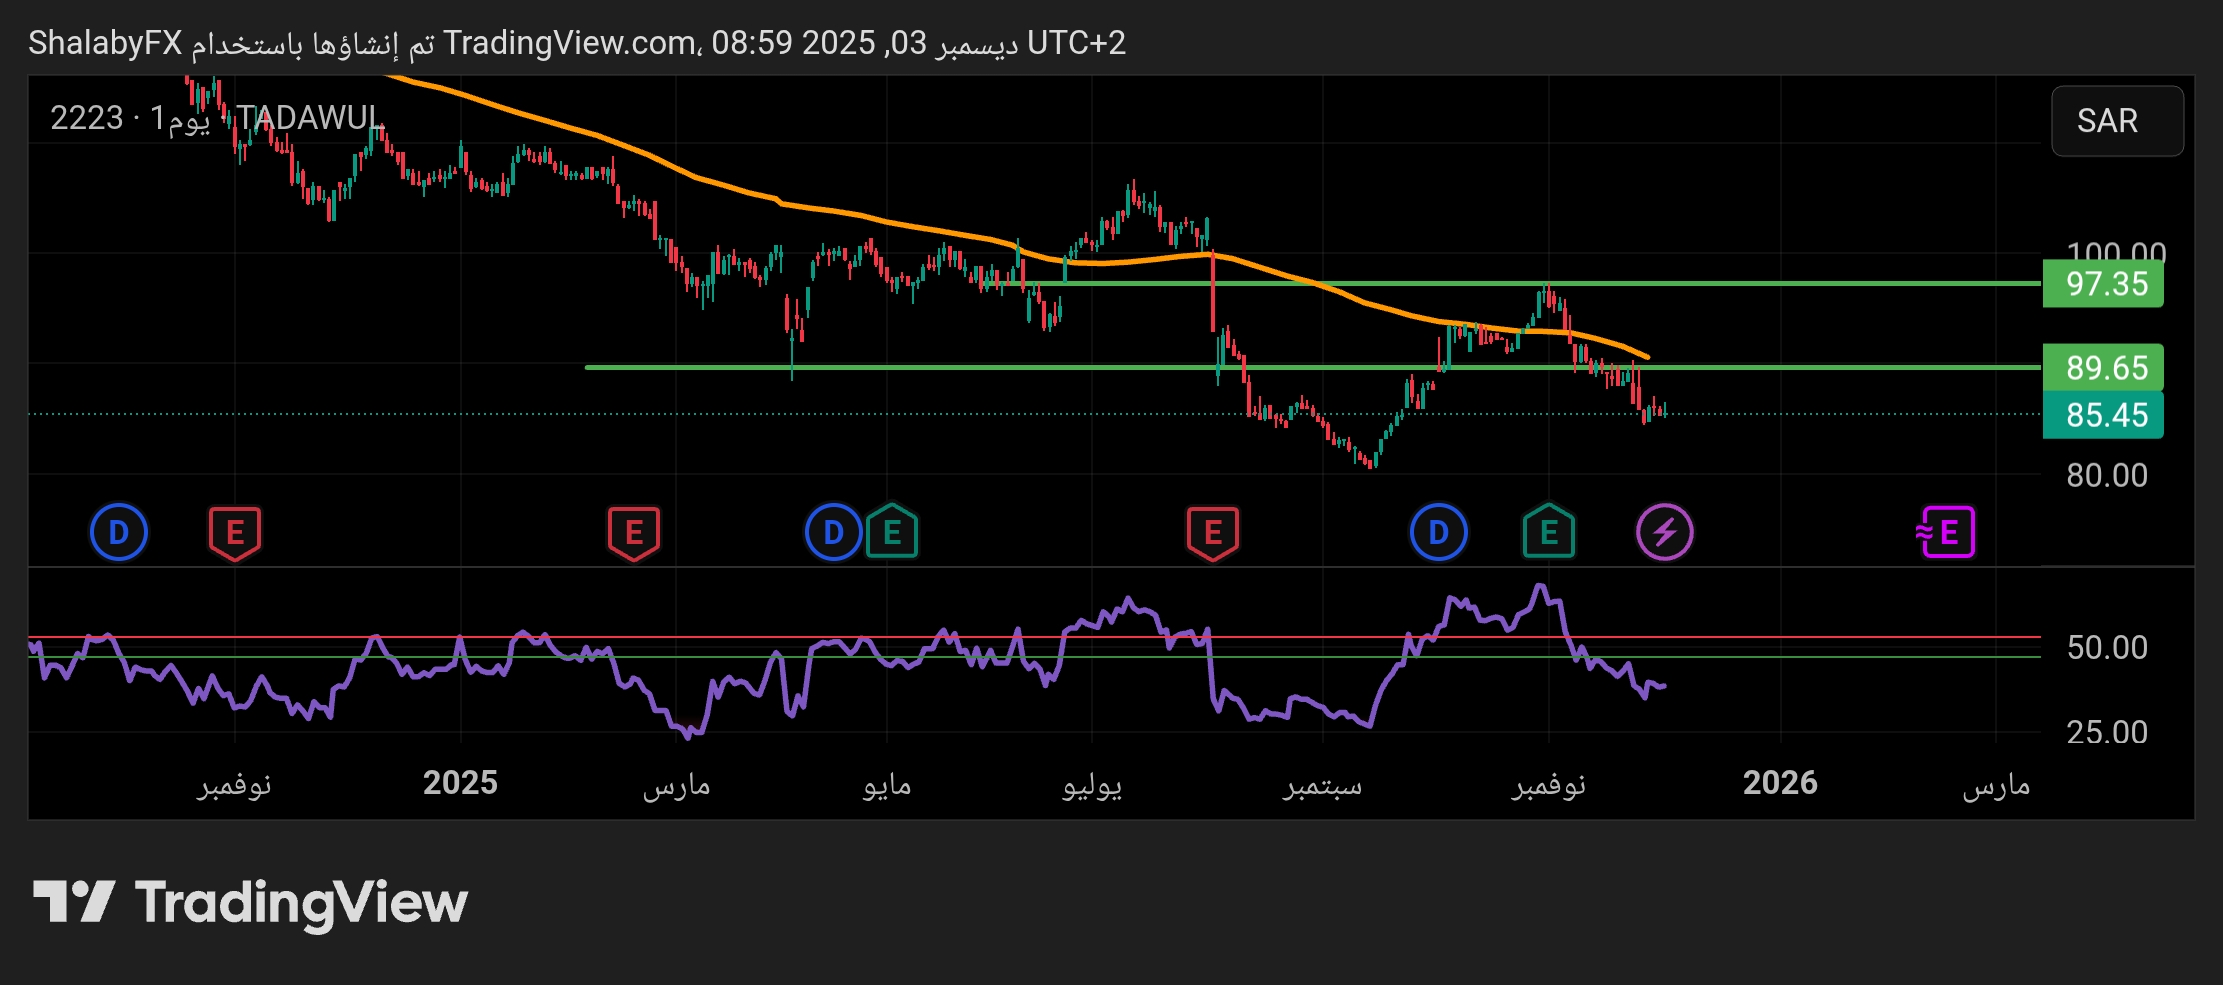The width and height of the screenshot is (2223, 985).
Task: Open the red E earnings marker above March
Action: click(x=634, y=532)
